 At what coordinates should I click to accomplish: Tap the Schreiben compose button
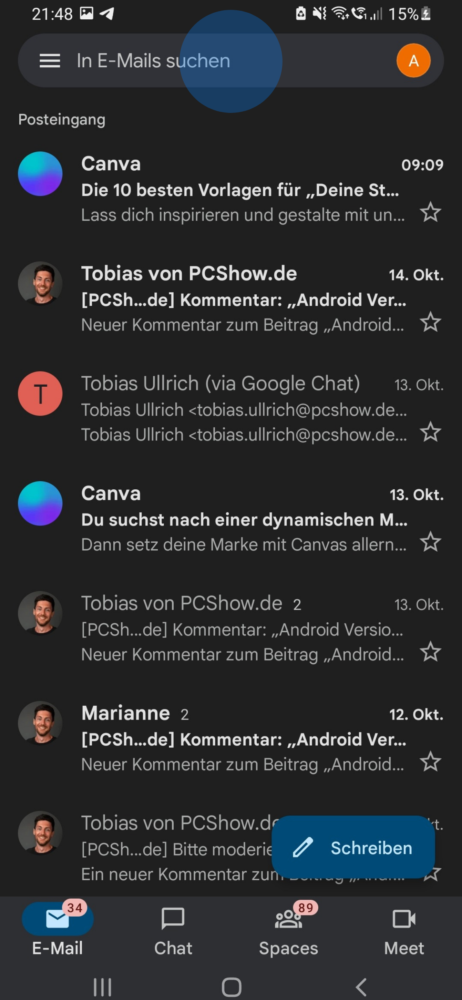pos(354,848)
